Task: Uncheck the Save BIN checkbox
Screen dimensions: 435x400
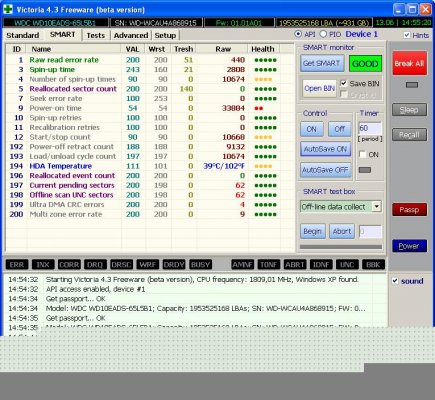Action: (x=344, y=83)
